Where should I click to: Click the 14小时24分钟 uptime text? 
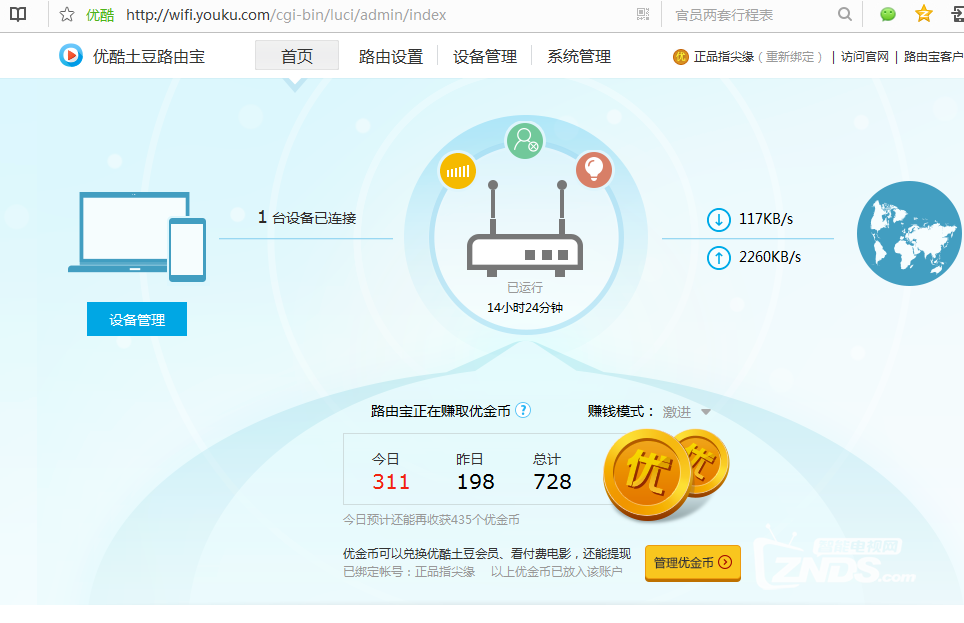point(525,308)
